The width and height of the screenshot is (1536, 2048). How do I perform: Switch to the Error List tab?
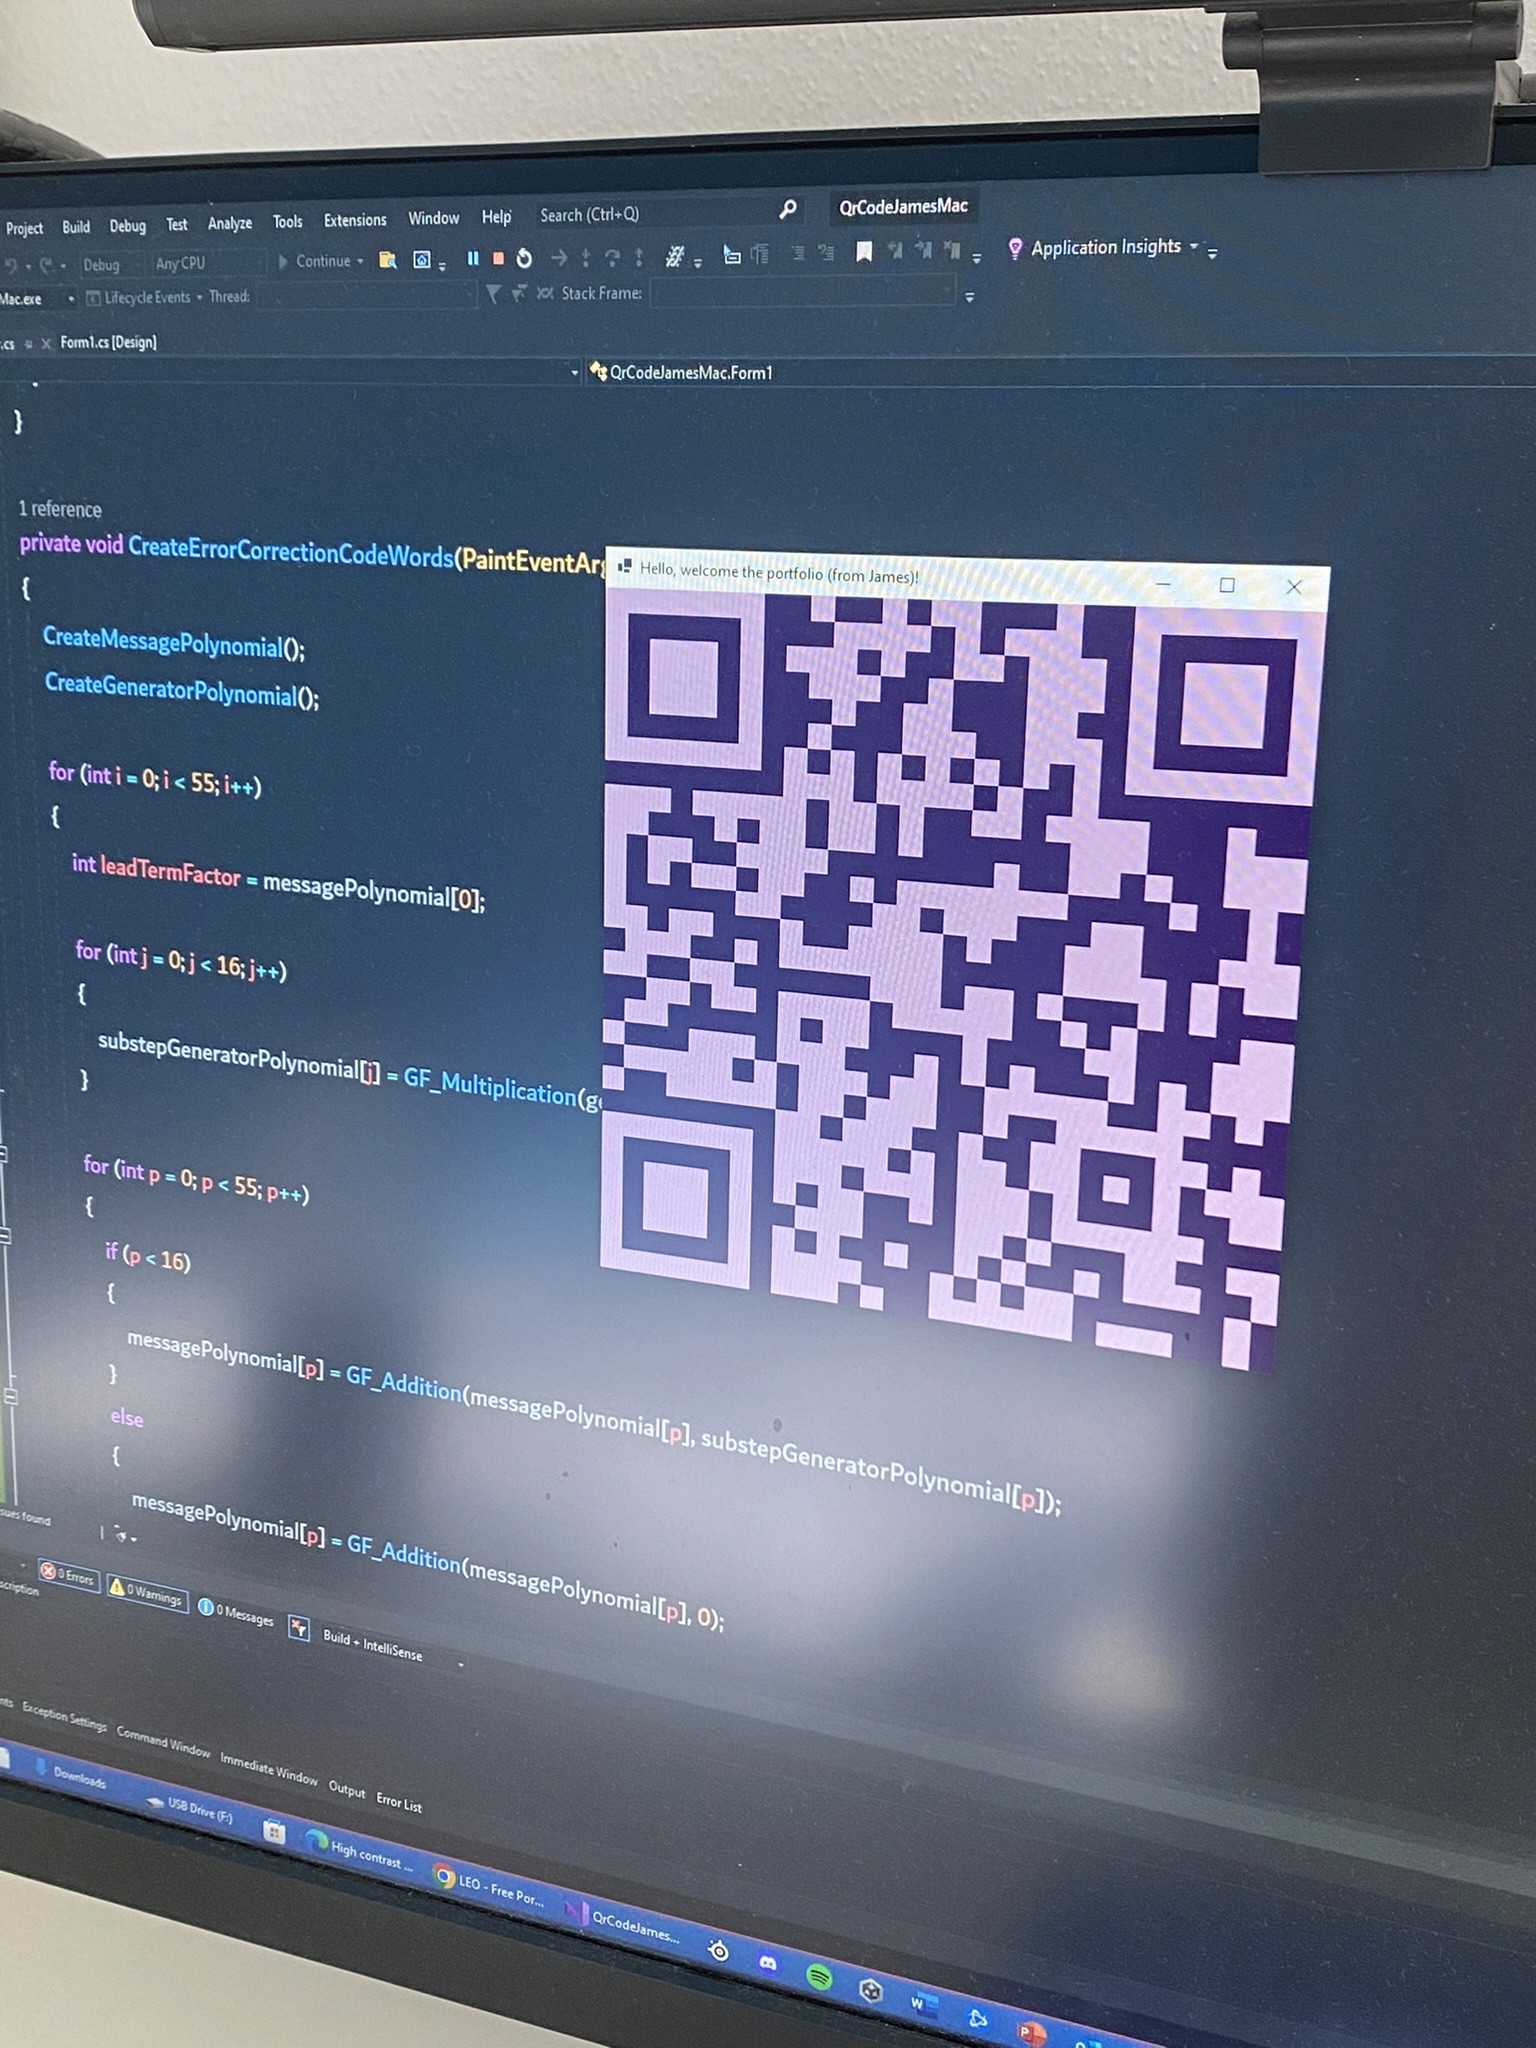399,1801
